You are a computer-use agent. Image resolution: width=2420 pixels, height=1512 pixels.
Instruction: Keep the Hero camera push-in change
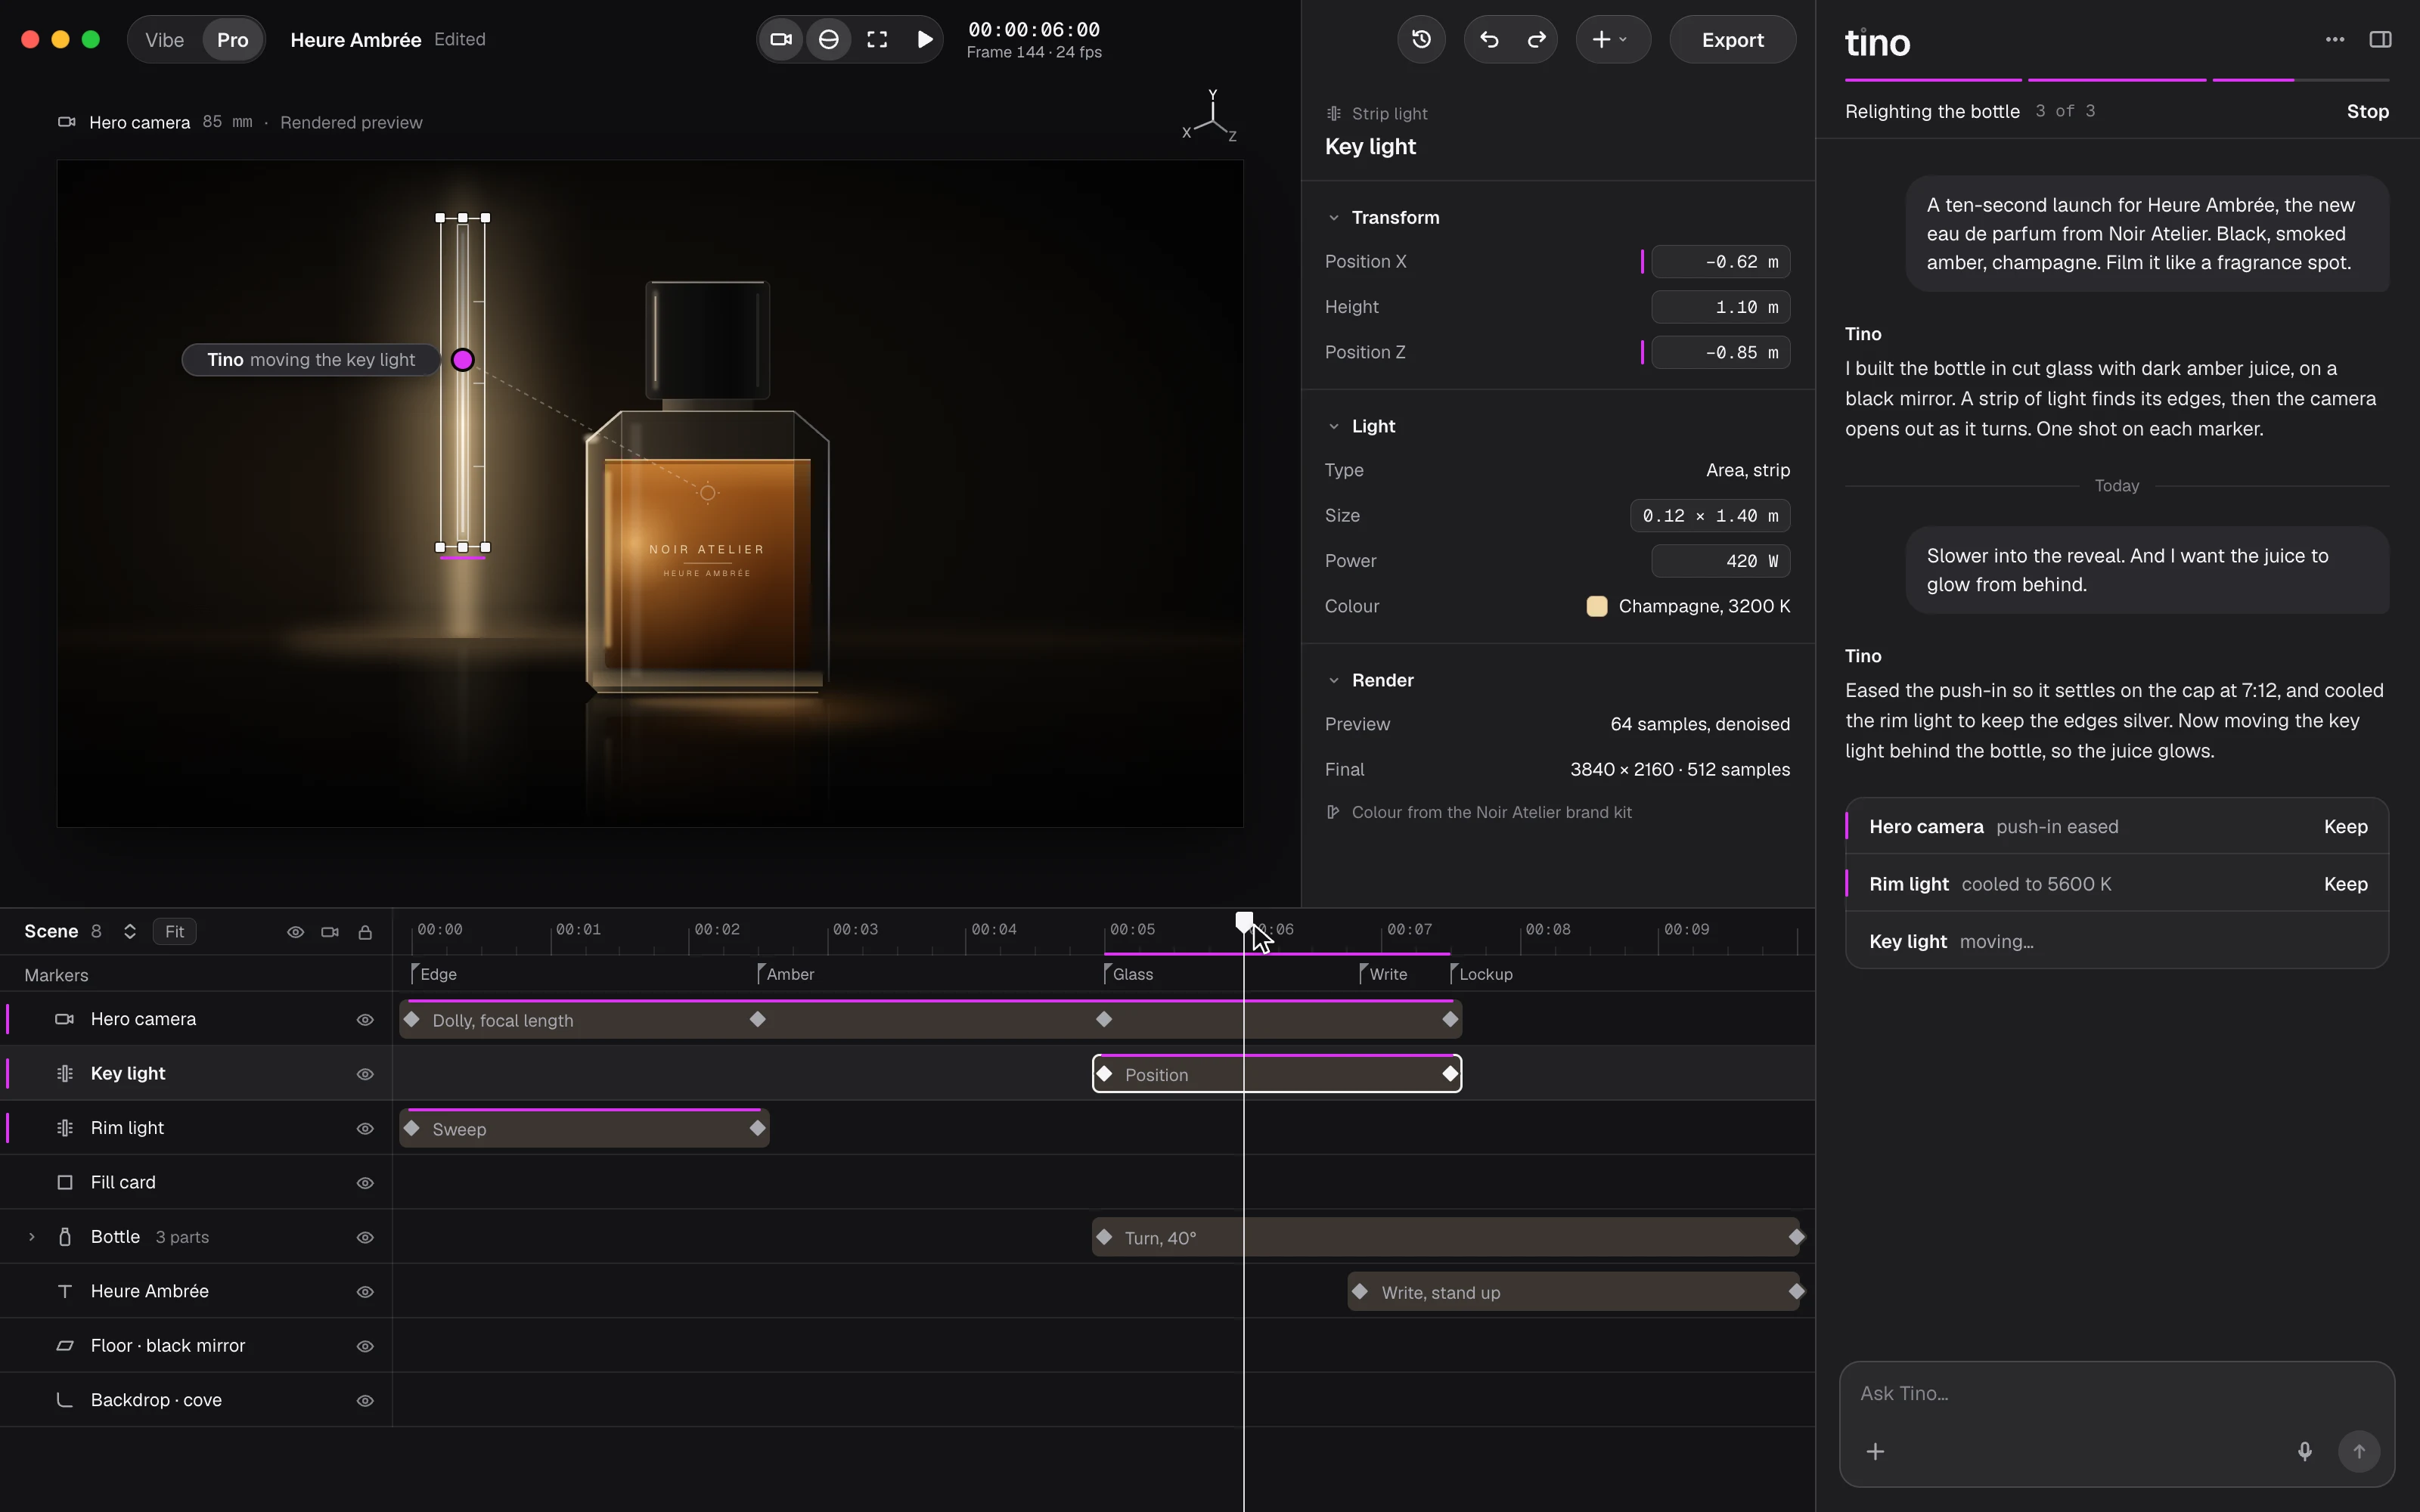(x=2345, y=827)
